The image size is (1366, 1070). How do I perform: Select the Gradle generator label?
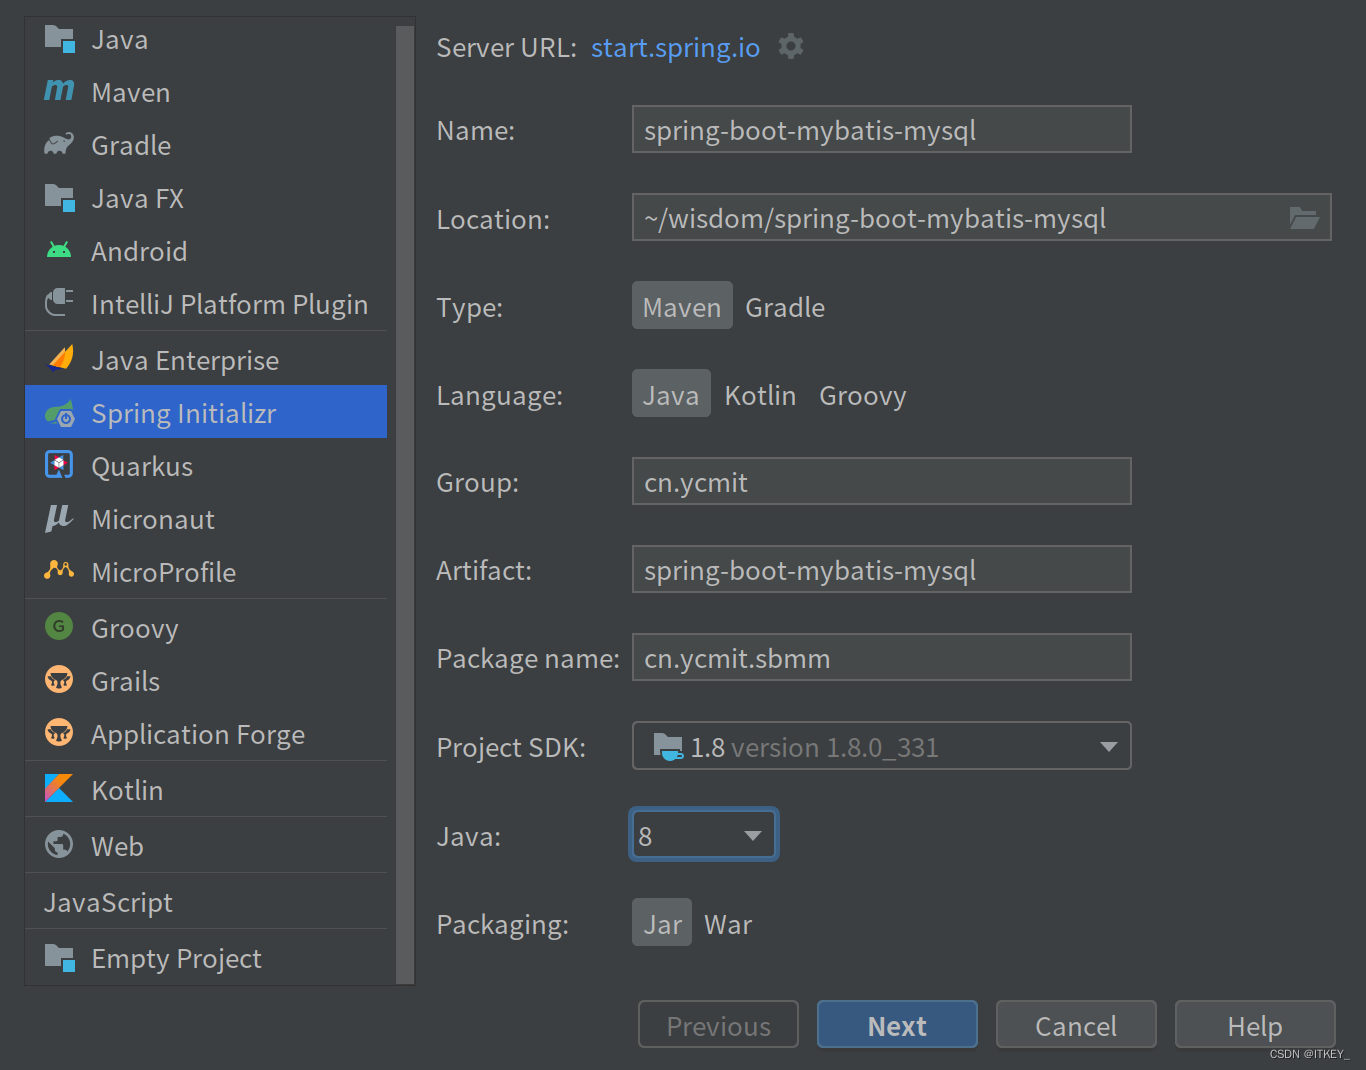click(x=131, y=145)
